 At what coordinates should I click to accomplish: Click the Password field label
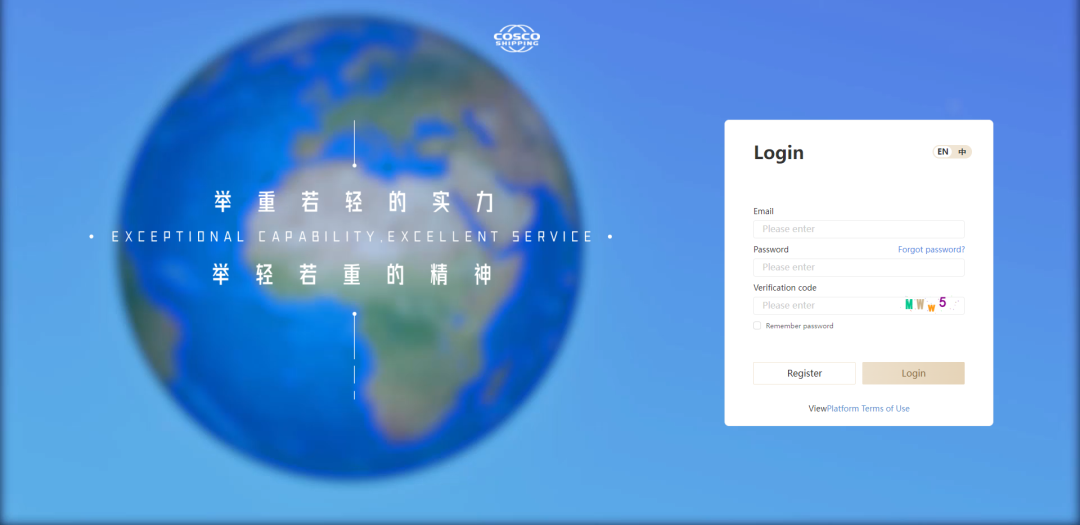click(x=771, y=249)
